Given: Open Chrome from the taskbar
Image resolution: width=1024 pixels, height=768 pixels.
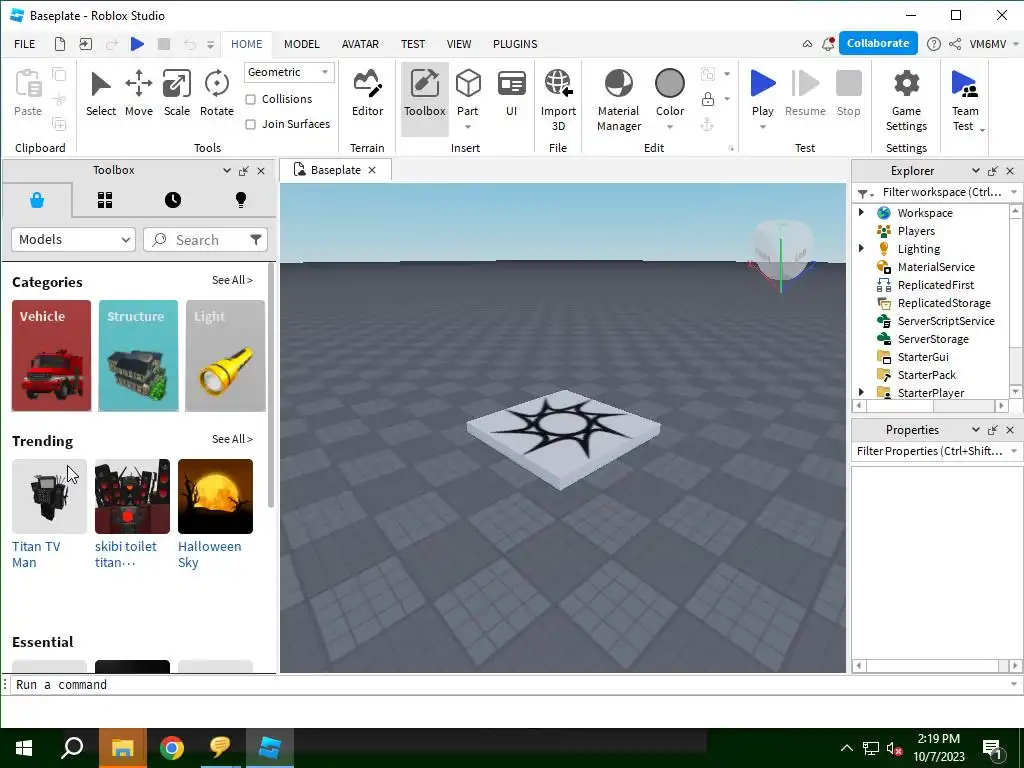Looking at the screenshot, I should [x=172, y=748].
